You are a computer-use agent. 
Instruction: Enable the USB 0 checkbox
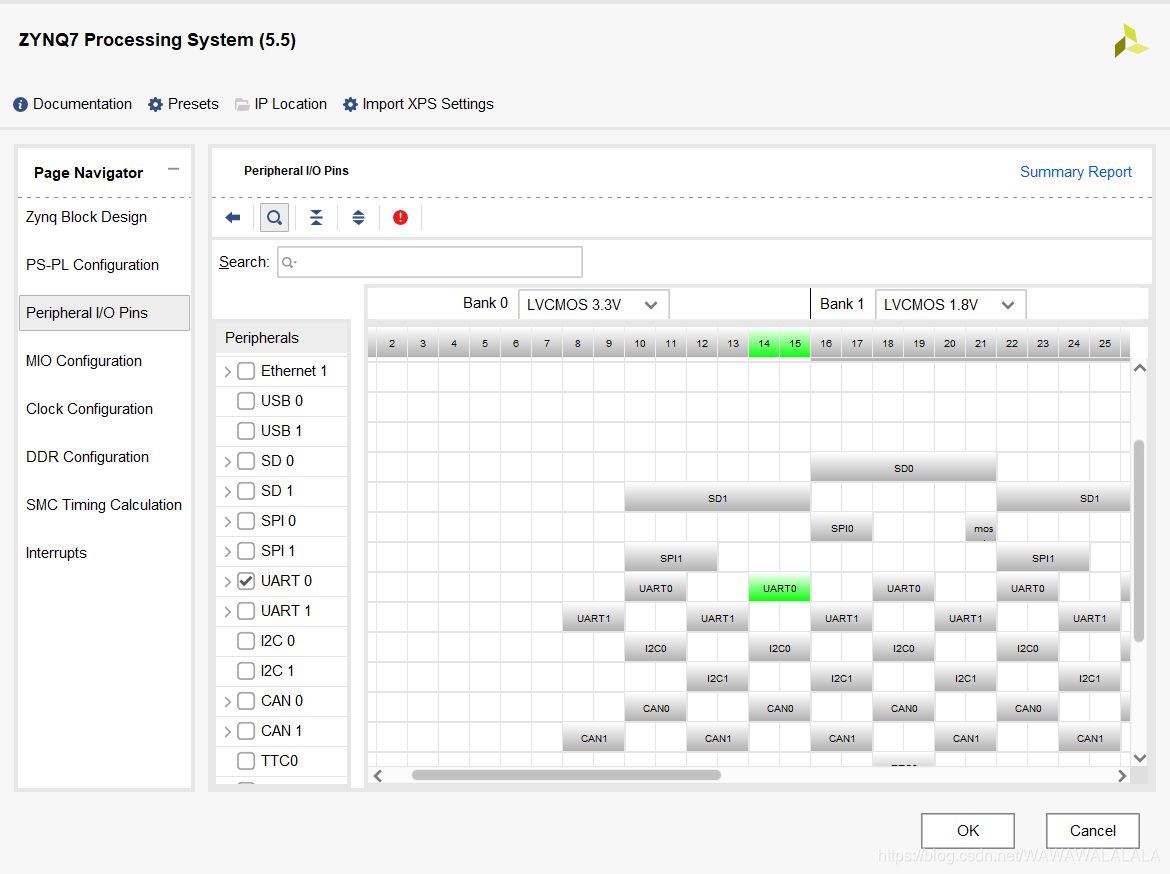point(245,401)
